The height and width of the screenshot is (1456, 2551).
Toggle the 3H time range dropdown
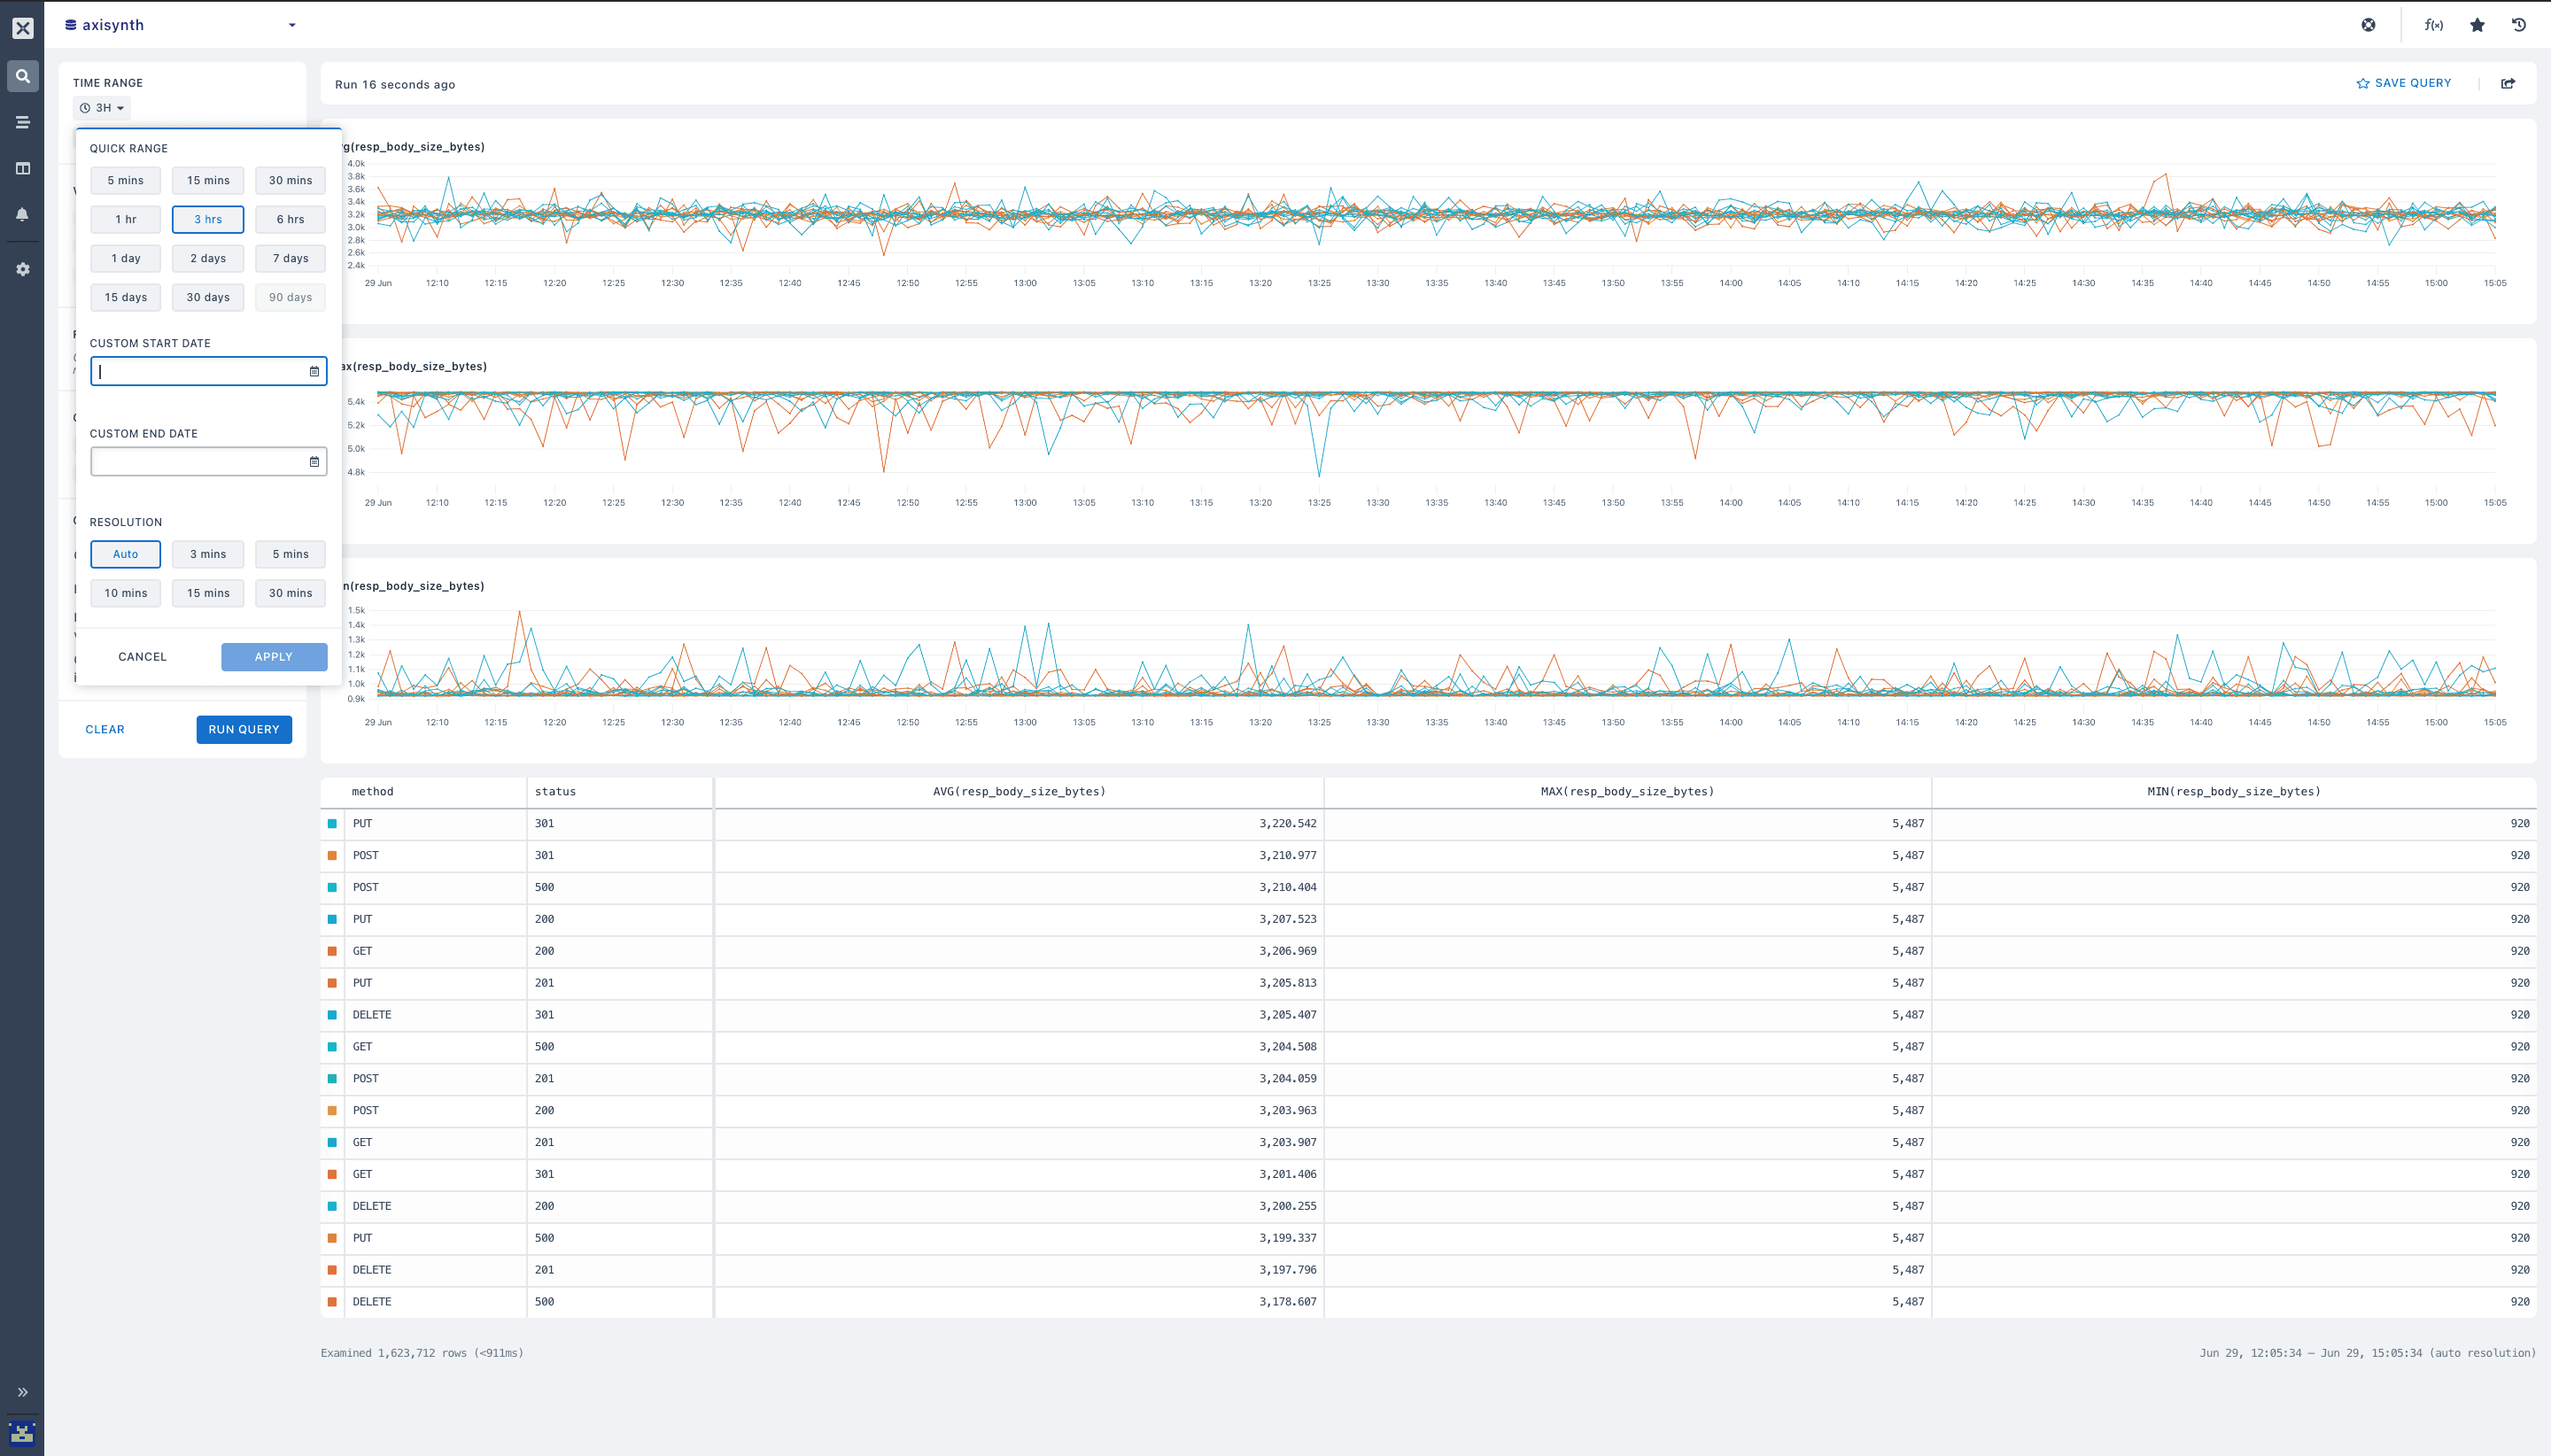click(102, 108)
